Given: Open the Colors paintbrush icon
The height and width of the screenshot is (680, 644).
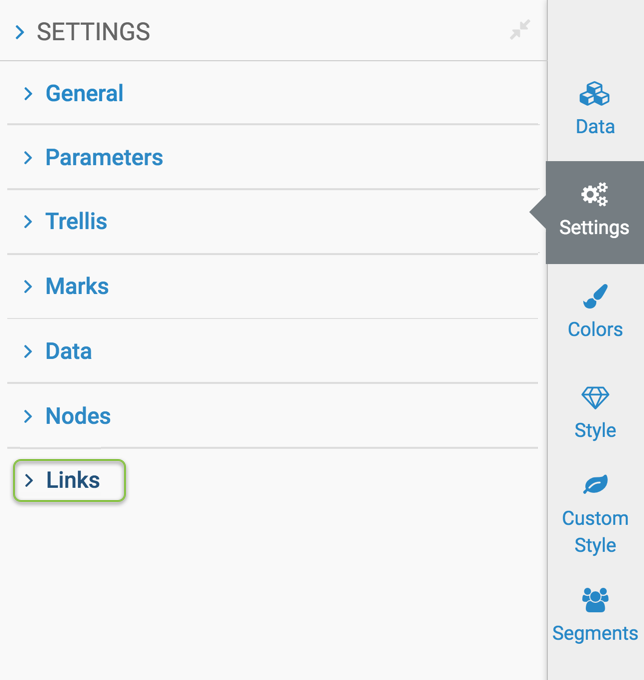Looking at the screenshot, I should 595,296.
